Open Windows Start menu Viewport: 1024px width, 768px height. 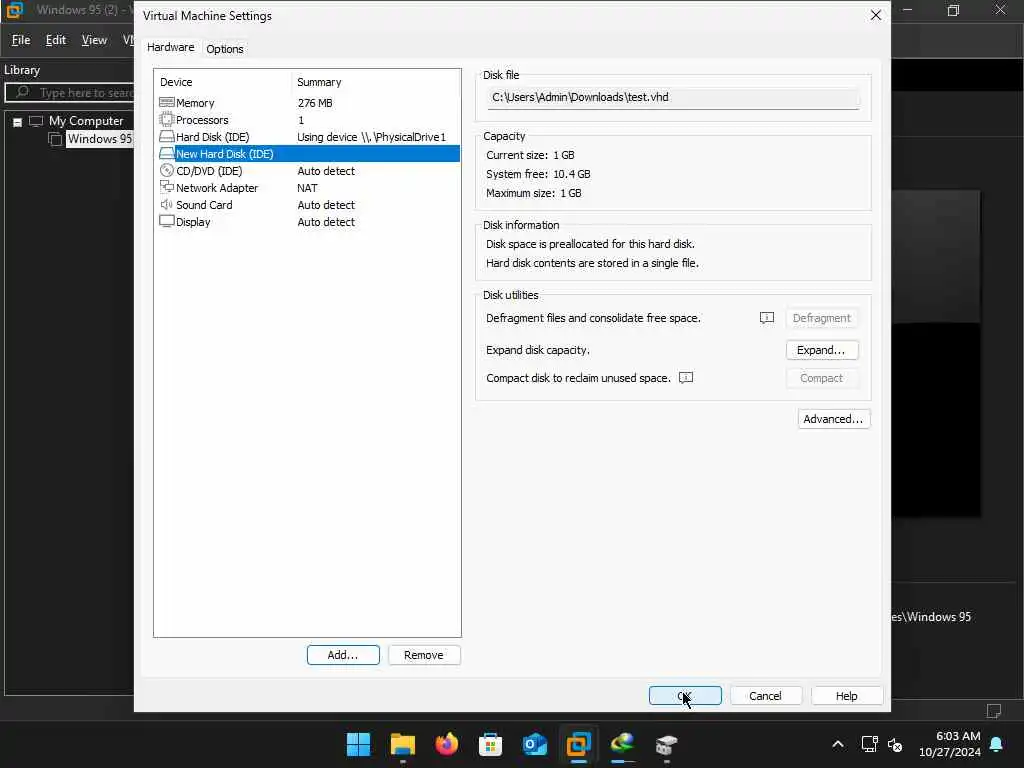point(358,744)
